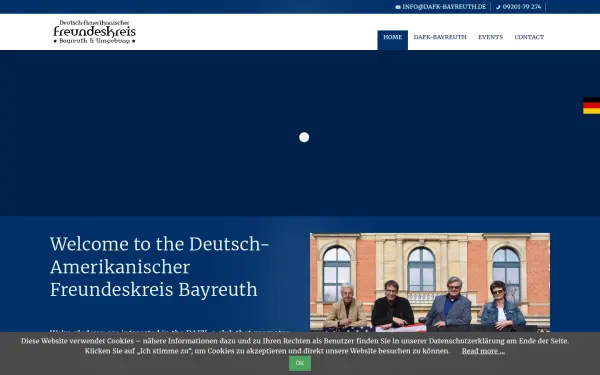Screen dimensions: 600x375
Task: Go to the EVENTS page
Action: [x=491, y=37]
